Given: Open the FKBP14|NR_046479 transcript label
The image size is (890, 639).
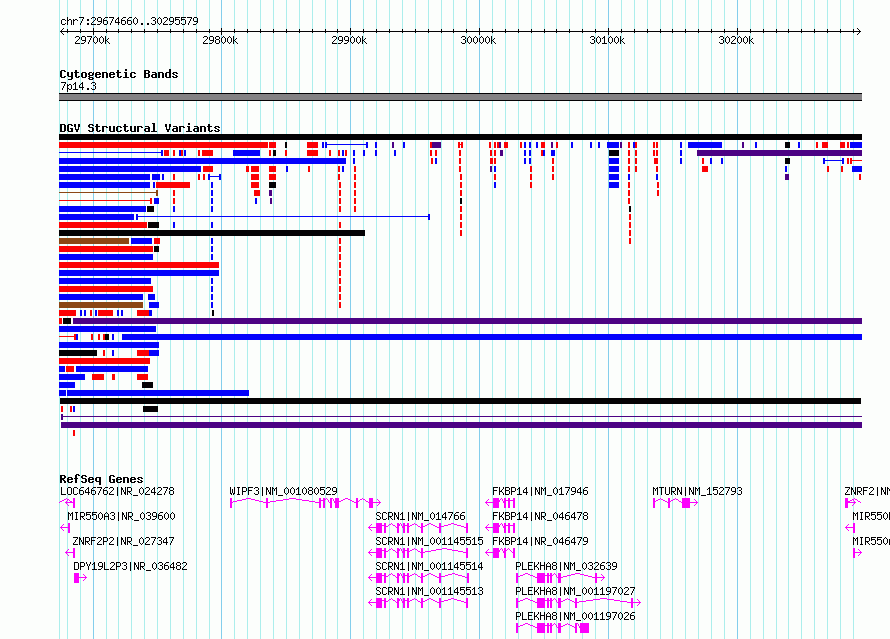Looking at the screenshot, I should (540, 541).
